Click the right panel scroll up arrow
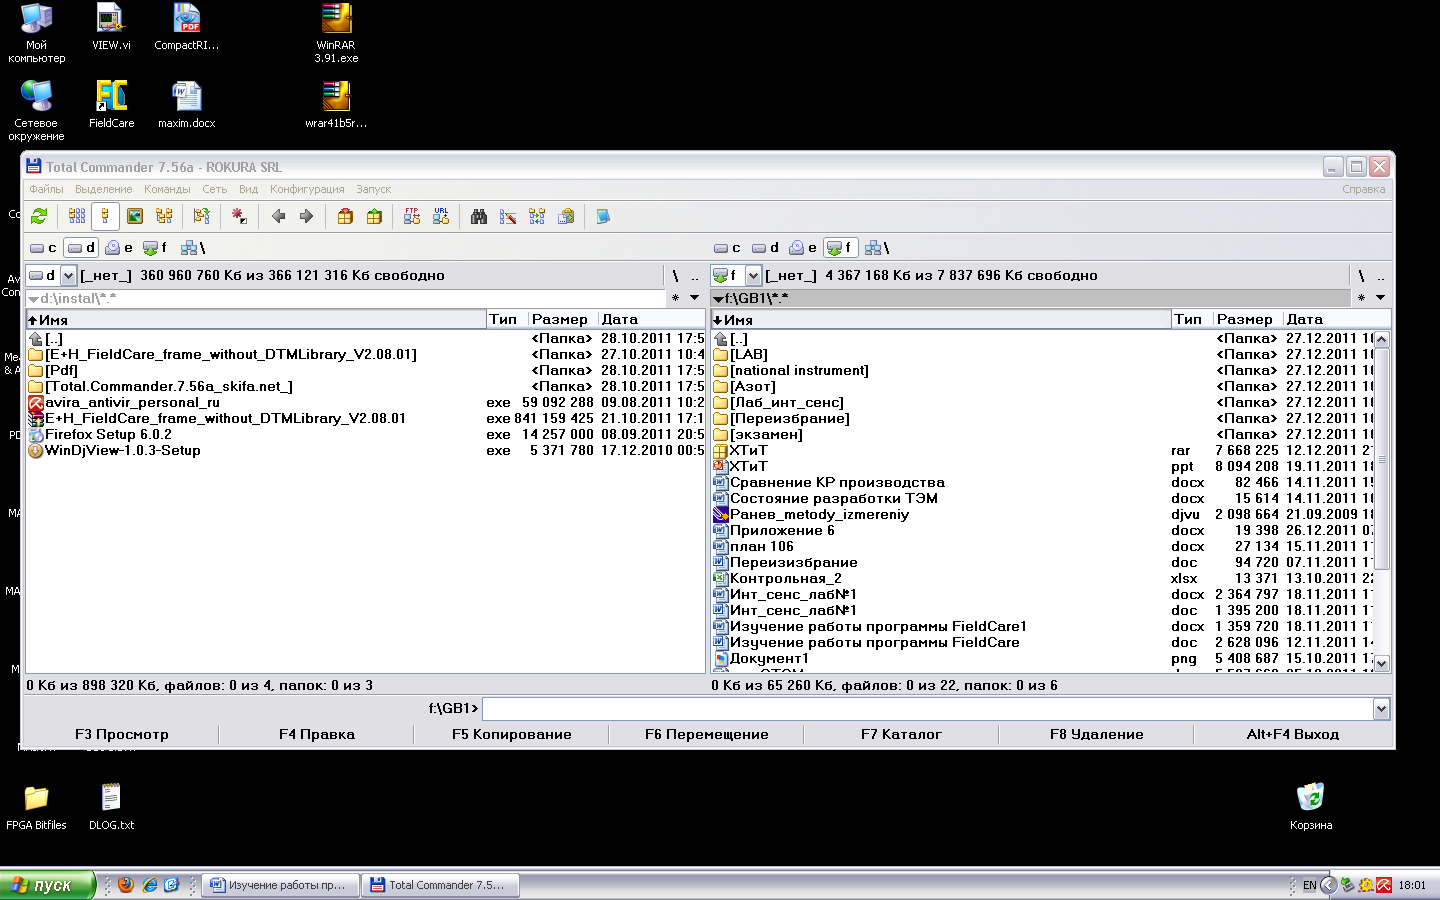 pos(1382,339)
